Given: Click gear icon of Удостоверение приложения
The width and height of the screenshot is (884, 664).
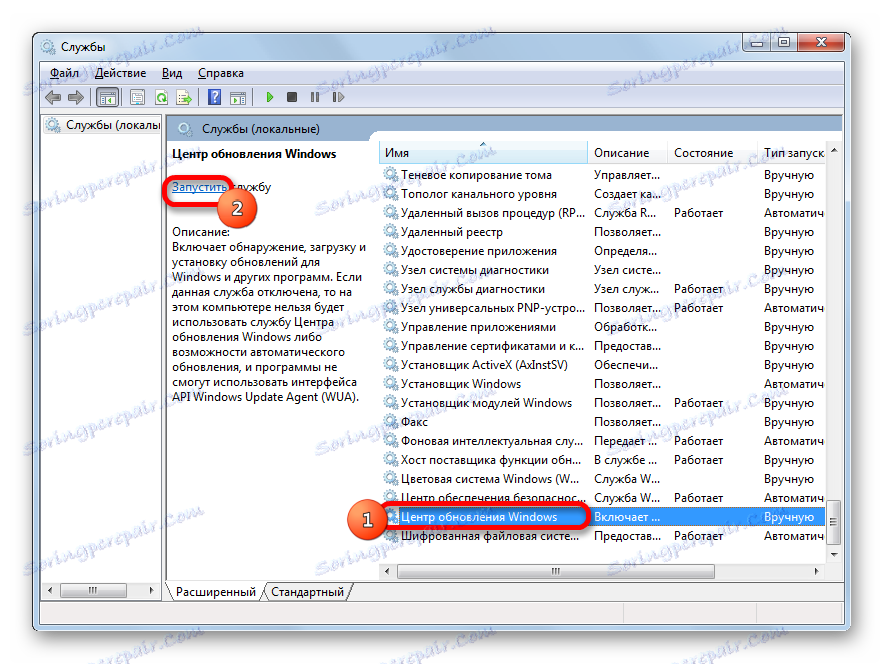Looking at the screenshot, I should click(390, 250).
